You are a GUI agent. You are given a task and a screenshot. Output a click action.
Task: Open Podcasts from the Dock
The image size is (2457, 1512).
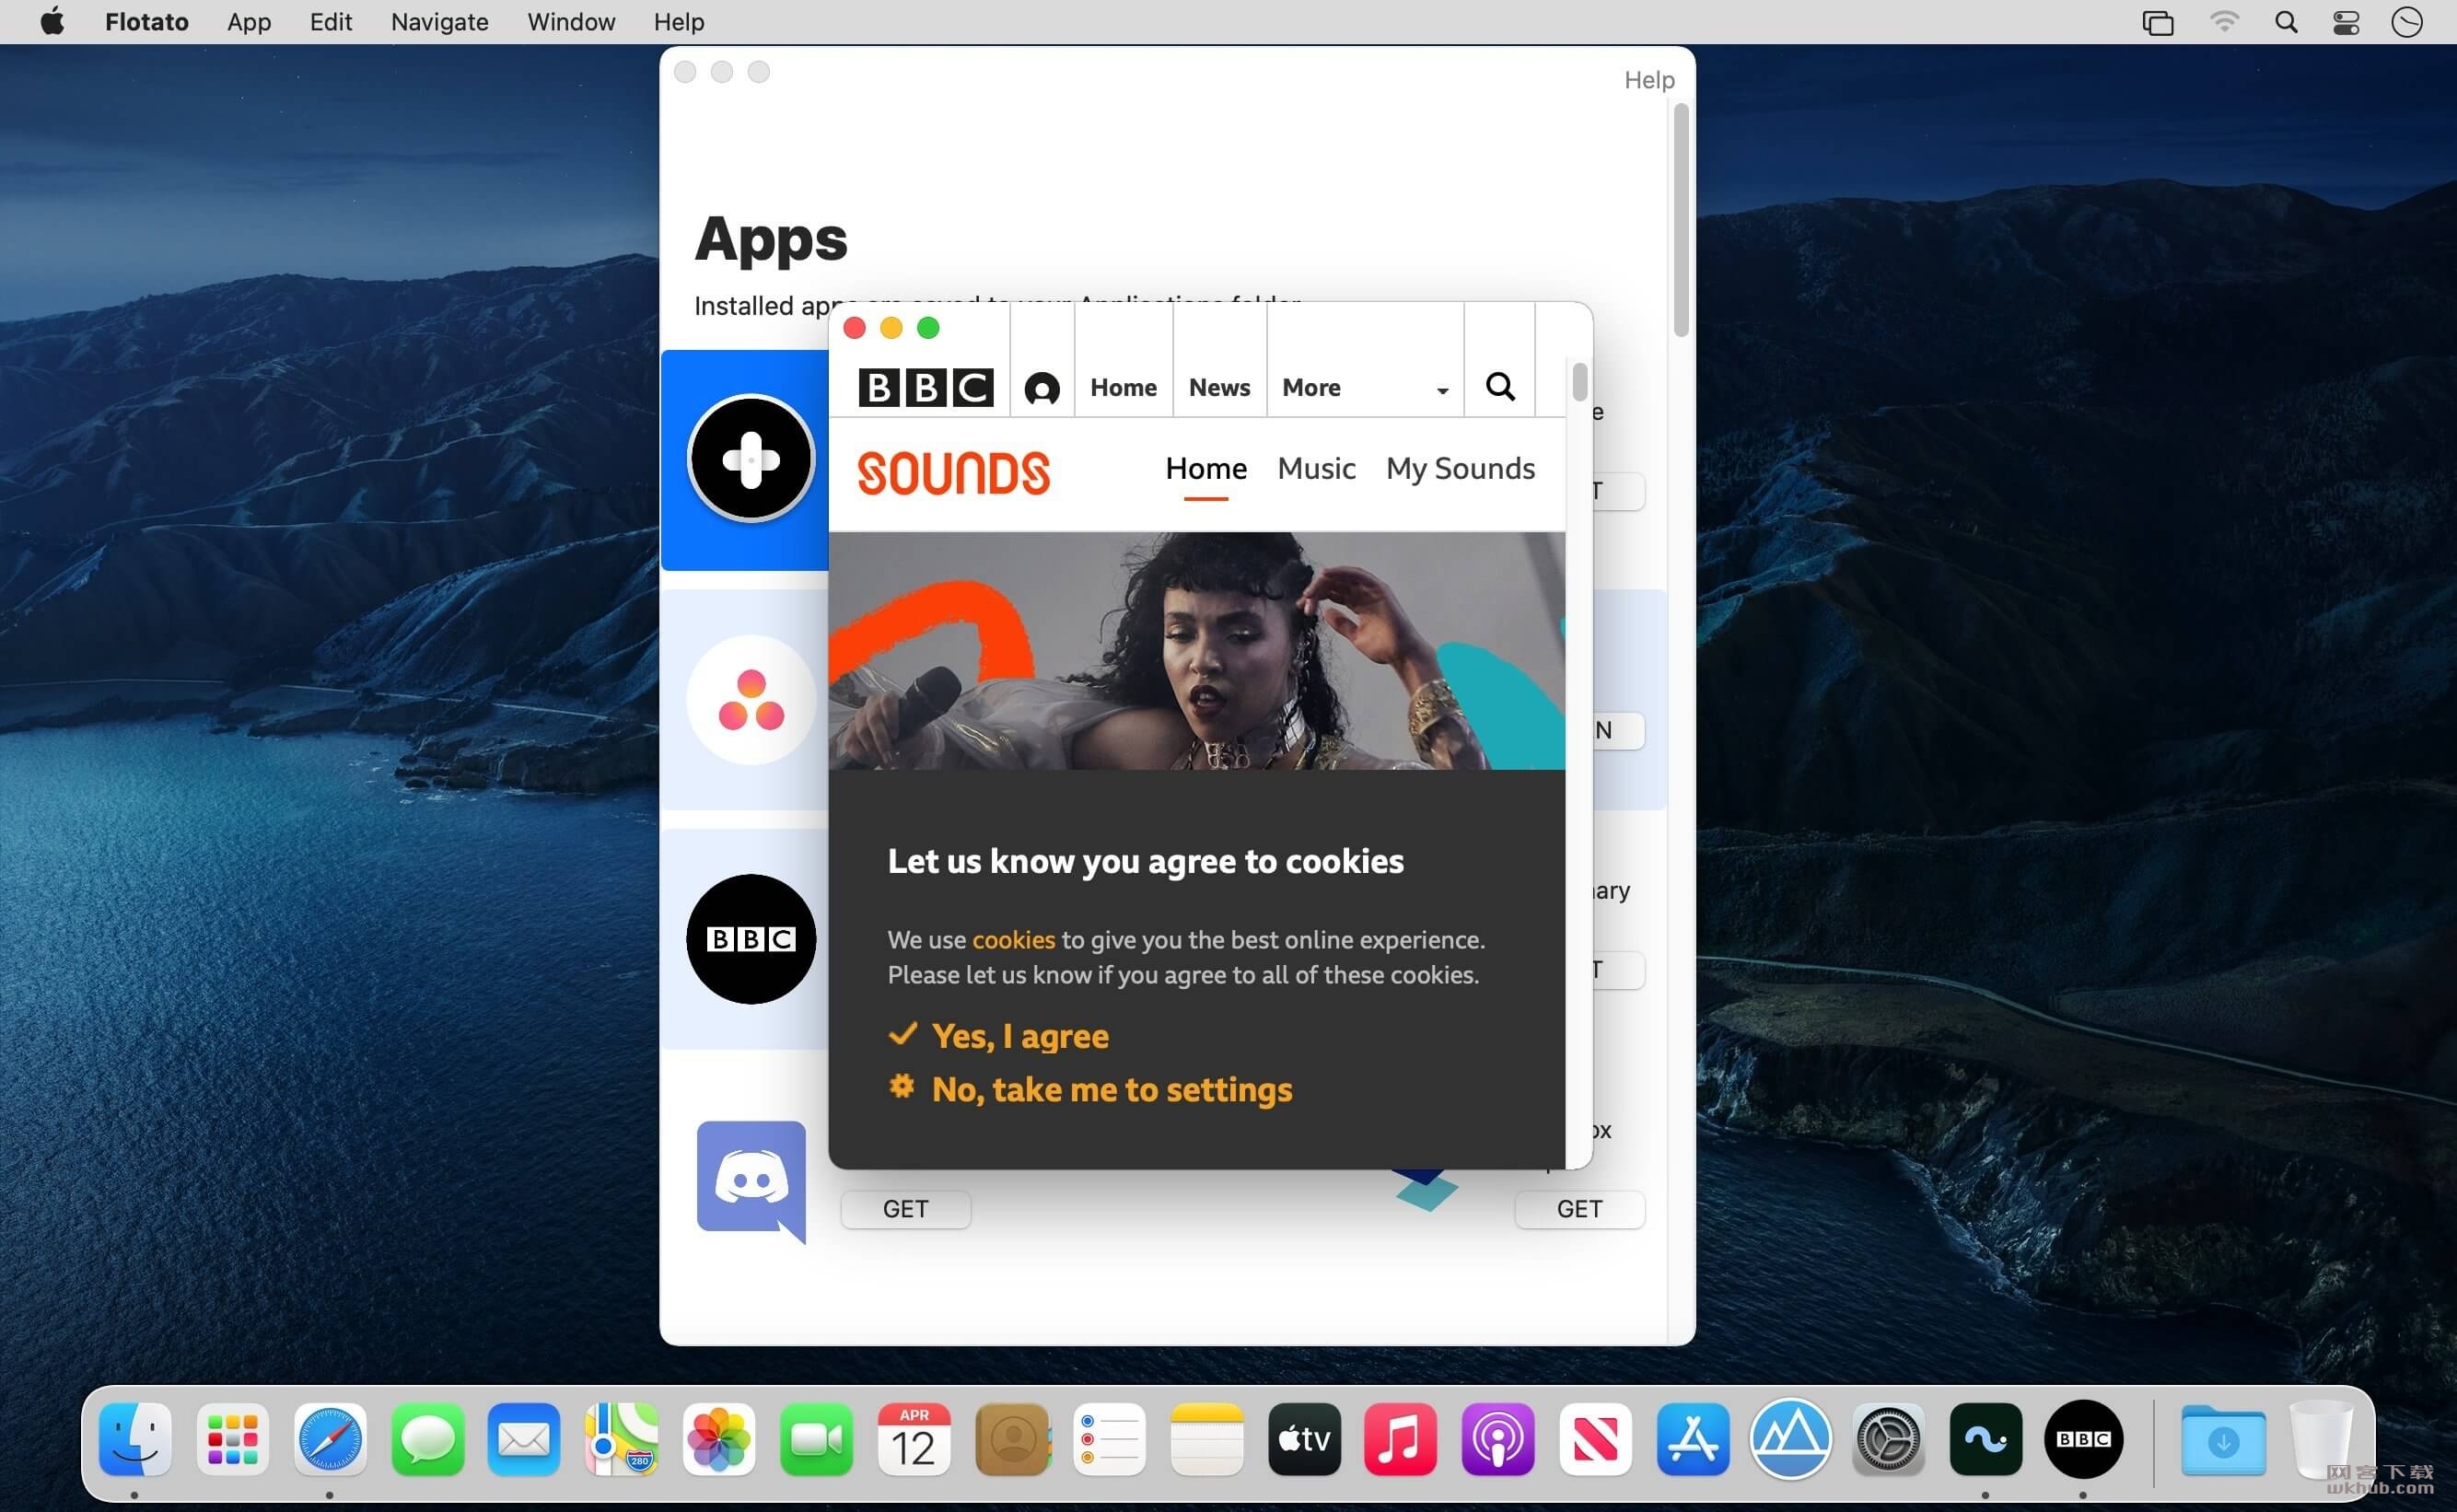tap(1498, 1440)
